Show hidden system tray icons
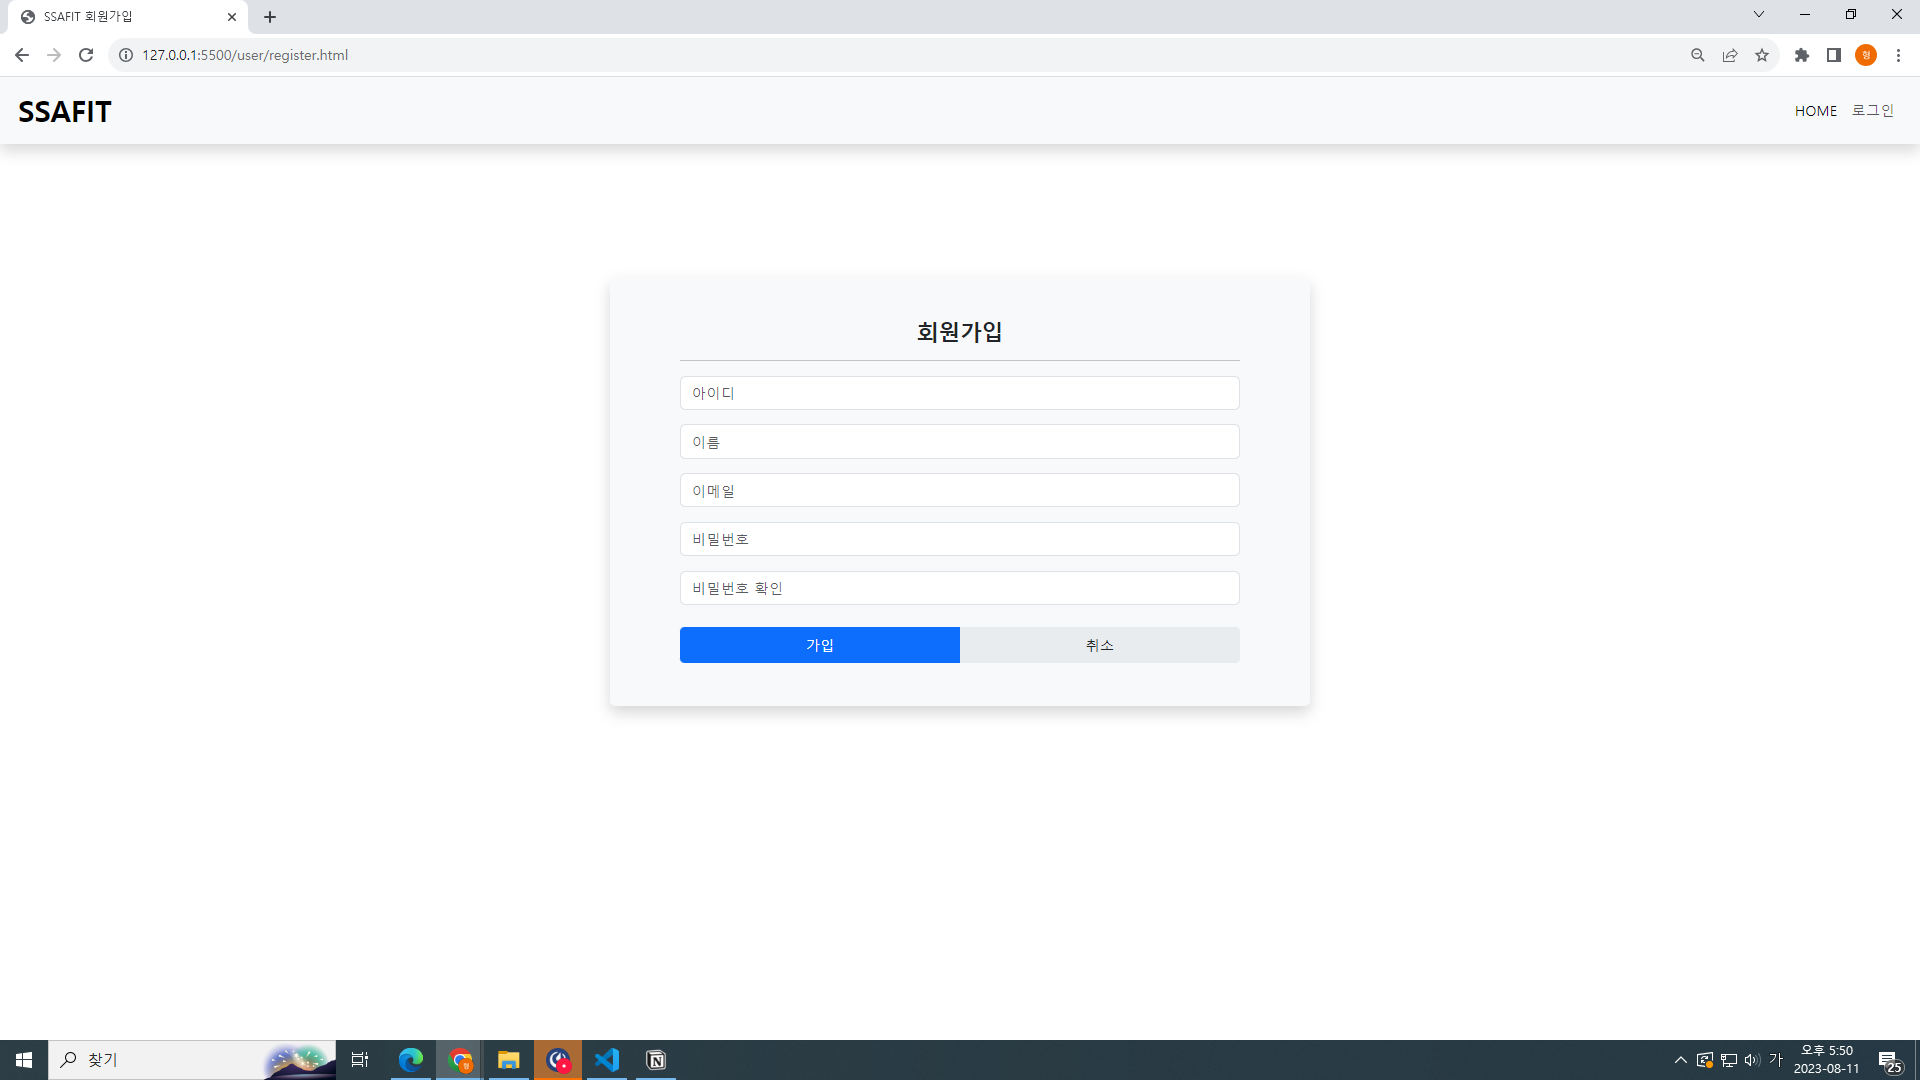Screen dimensions: 1920x1080 coord(1681,1060)
